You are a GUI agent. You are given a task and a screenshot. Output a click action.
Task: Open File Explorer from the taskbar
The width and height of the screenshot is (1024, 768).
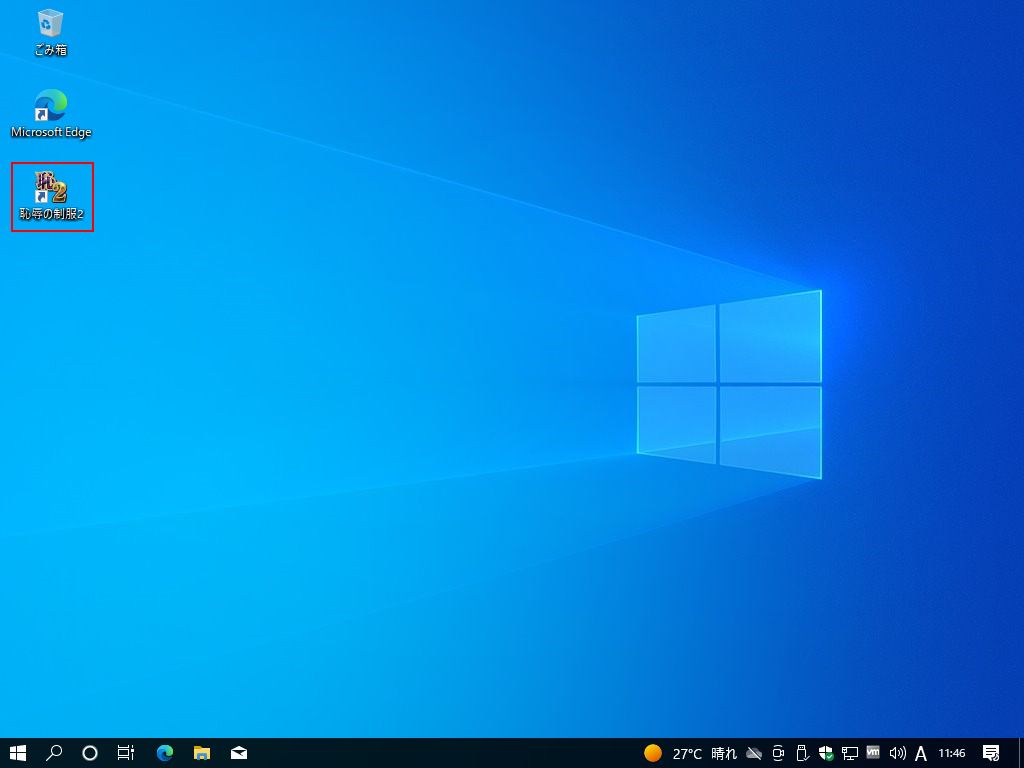click(202, 753)
